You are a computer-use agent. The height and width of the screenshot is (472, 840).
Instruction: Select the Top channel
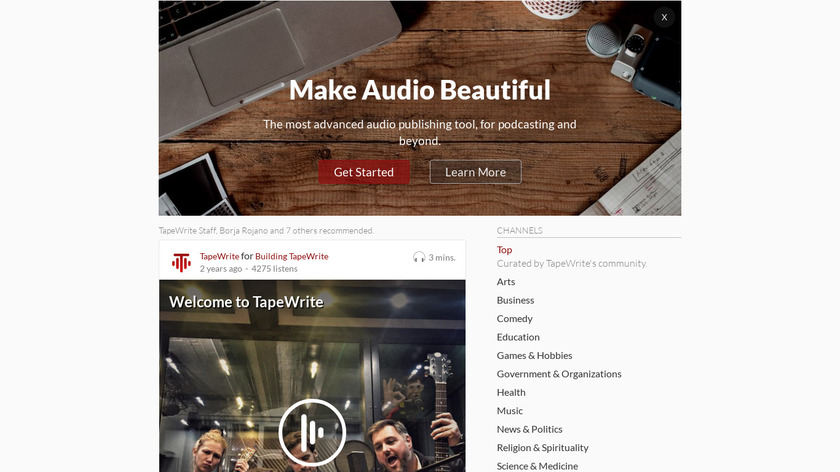(504, 250)
